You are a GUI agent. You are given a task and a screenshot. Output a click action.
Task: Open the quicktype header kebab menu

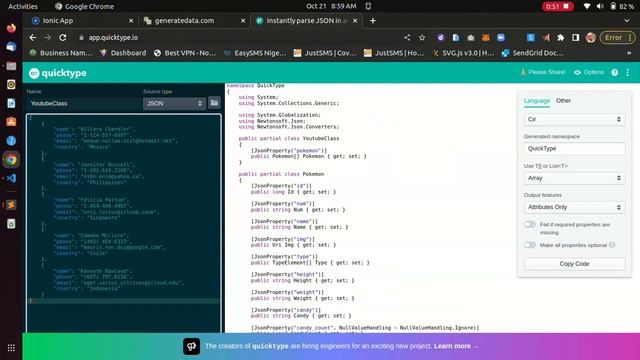[628, 73]
